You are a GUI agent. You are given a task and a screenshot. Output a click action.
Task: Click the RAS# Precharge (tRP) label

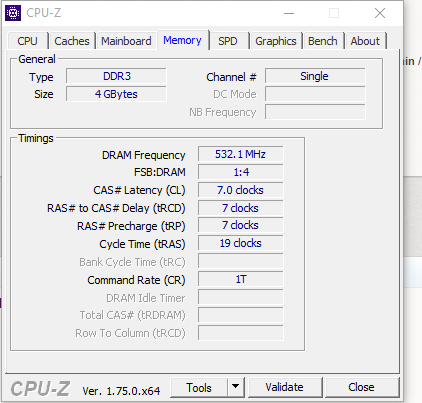coord(131,226)
